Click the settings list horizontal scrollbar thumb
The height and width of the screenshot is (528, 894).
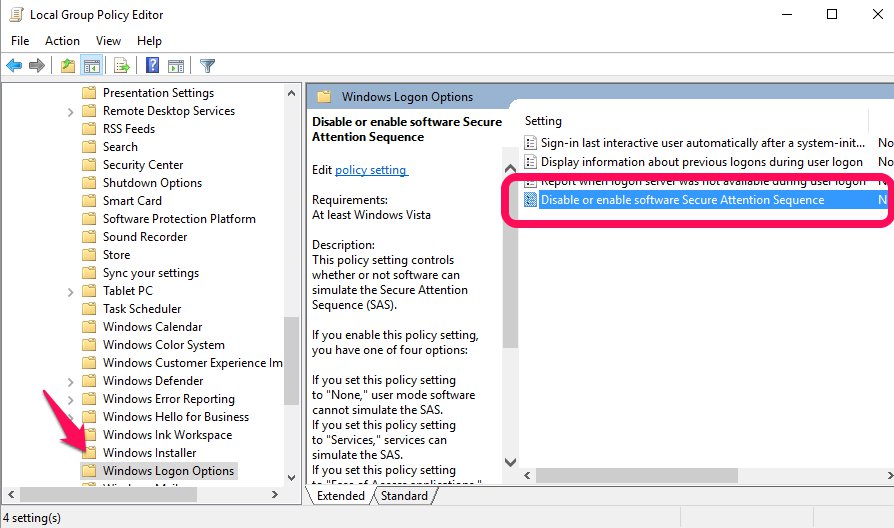(636, 475)
